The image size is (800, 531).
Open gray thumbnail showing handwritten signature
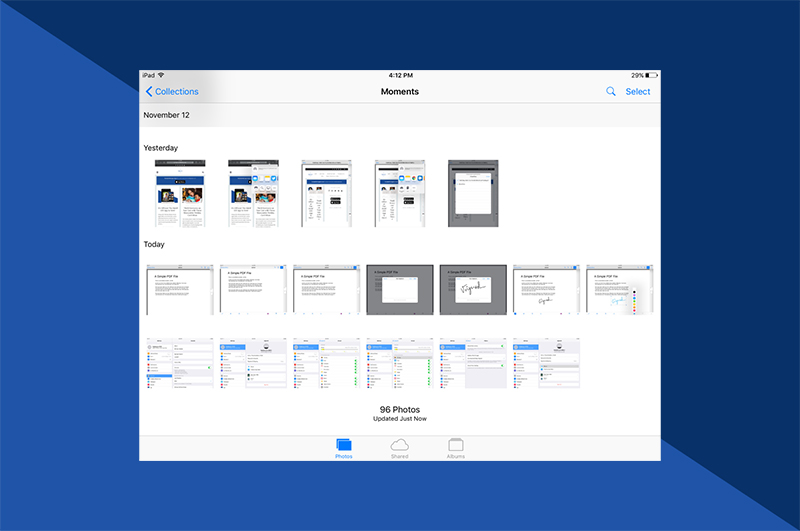pyautogui.click(x=473, y=290)
